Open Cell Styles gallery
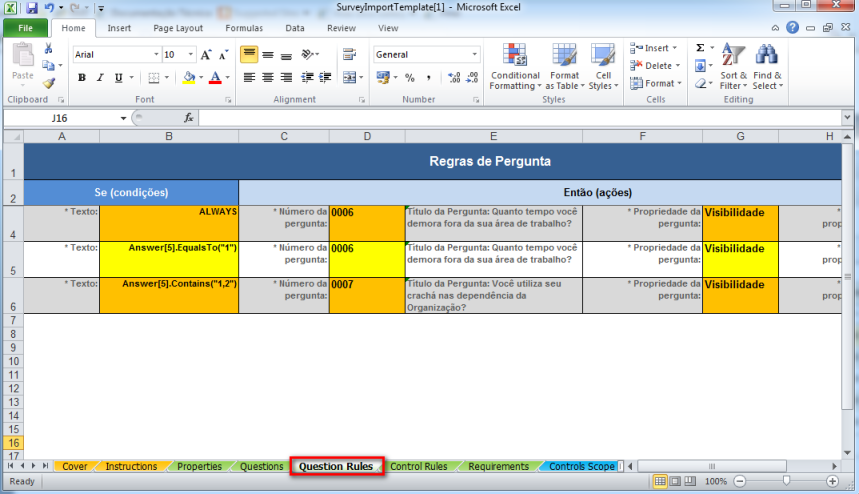Viewport: 859px width, 494px height. (x=603, y=66)
